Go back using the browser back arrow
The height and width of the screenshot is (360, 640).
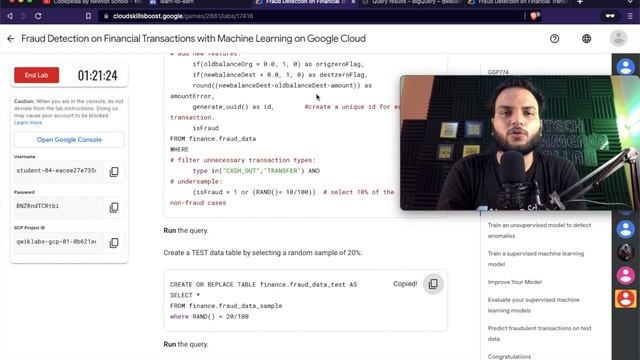point(10,16)
